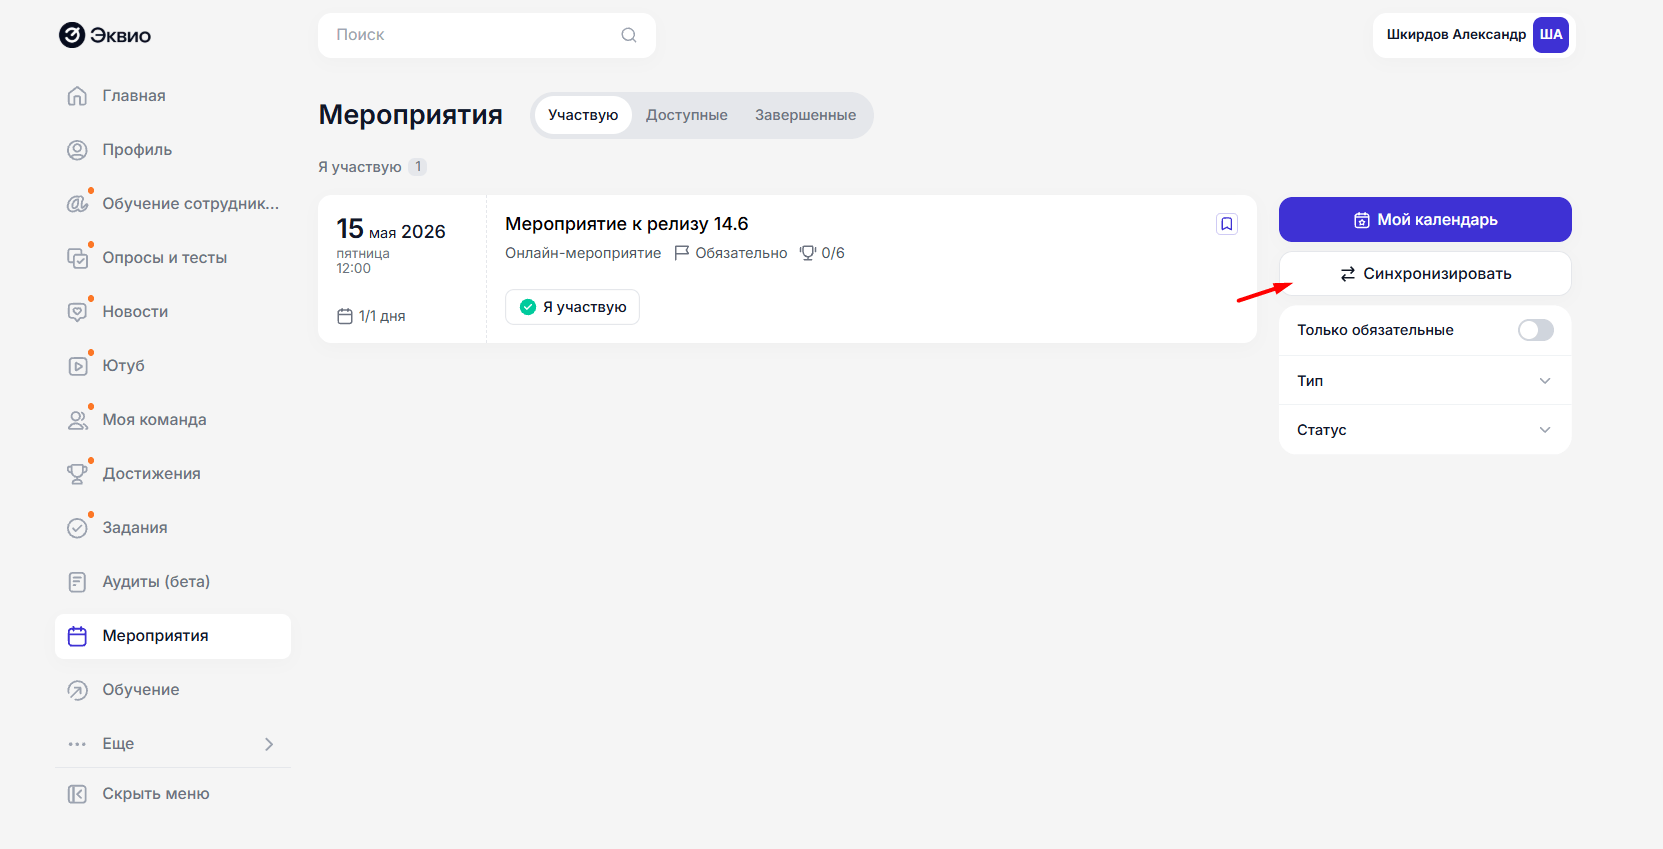This screenshot has height=849, width=1663.
Task: Open Профиль in the sidebar
Action: click(173, 150)
